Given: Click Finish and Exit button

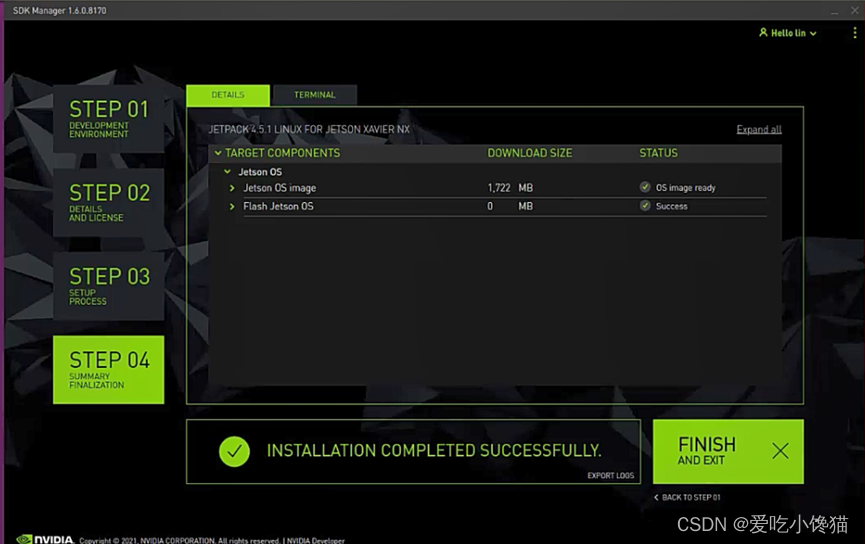Looking at the screenshot, I should 728,451.
